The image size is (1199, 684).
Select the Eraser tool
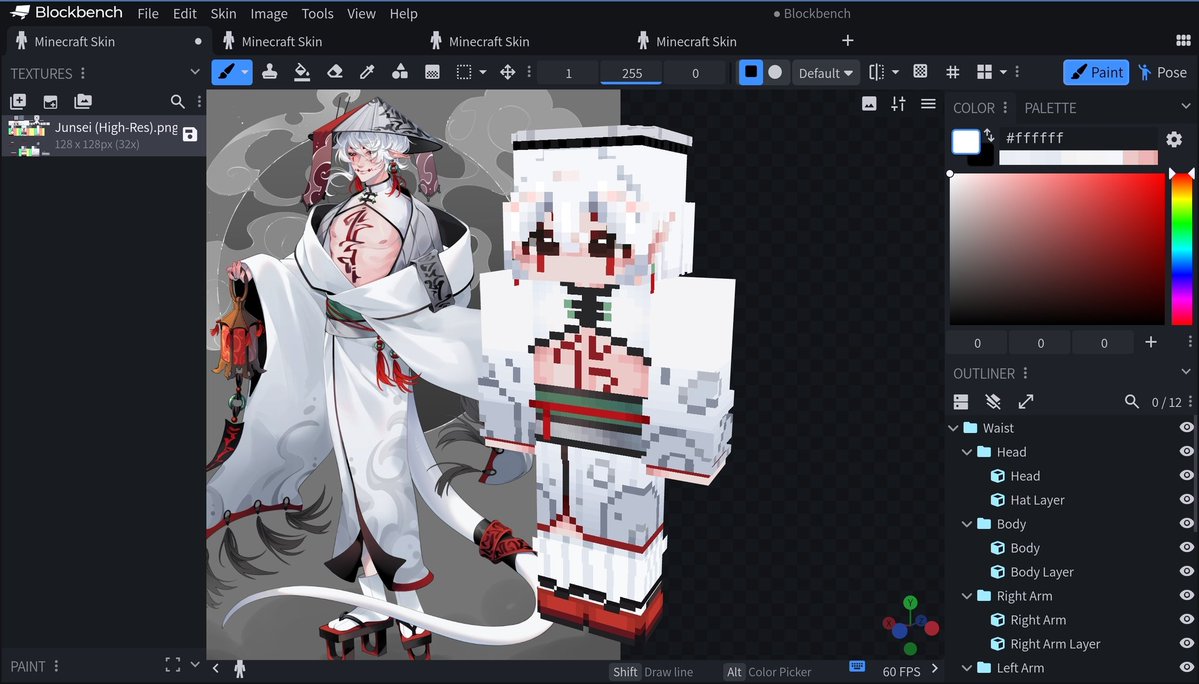click(x=334, y=73)
